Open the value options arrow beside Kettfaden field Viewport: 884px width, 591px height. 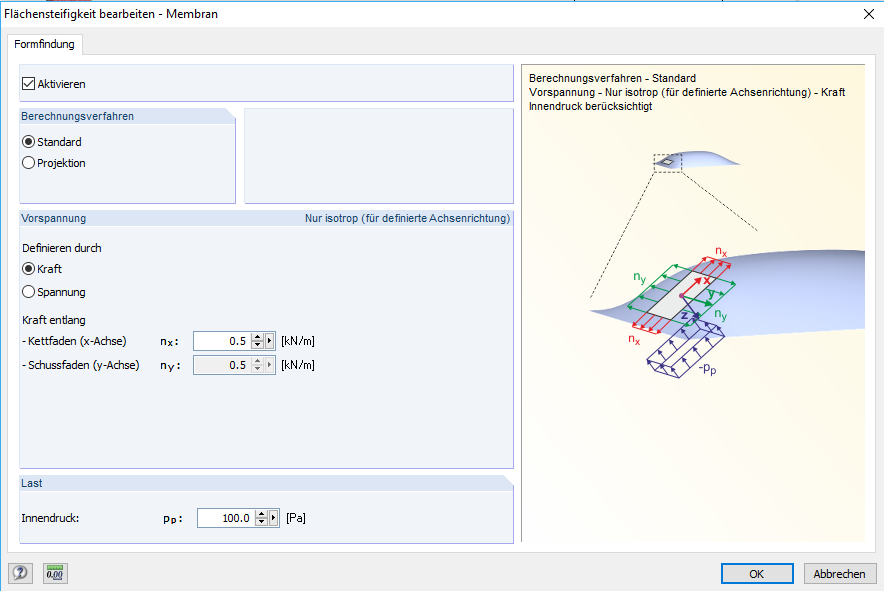(270, 340)
